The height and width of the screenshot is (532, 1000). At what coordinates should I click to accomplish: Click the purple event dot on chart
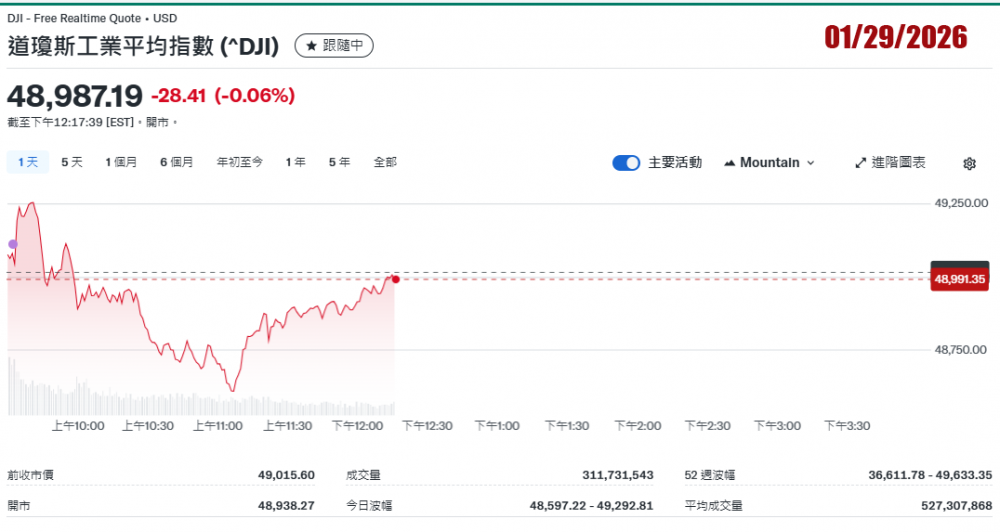13,244
